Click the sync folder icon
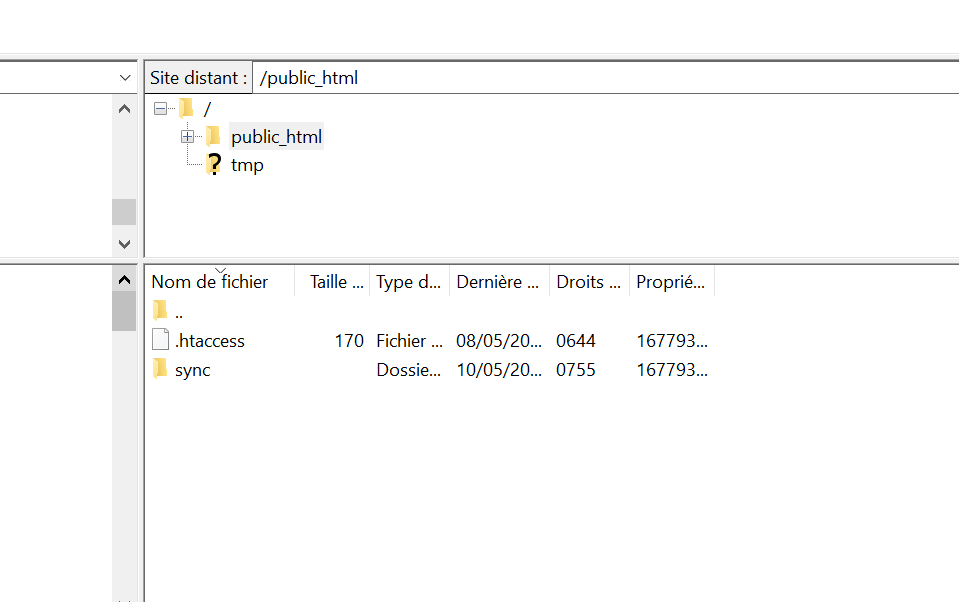Viewport: 959px width, 602px height. pyautogui.click(x=160, y=370)
